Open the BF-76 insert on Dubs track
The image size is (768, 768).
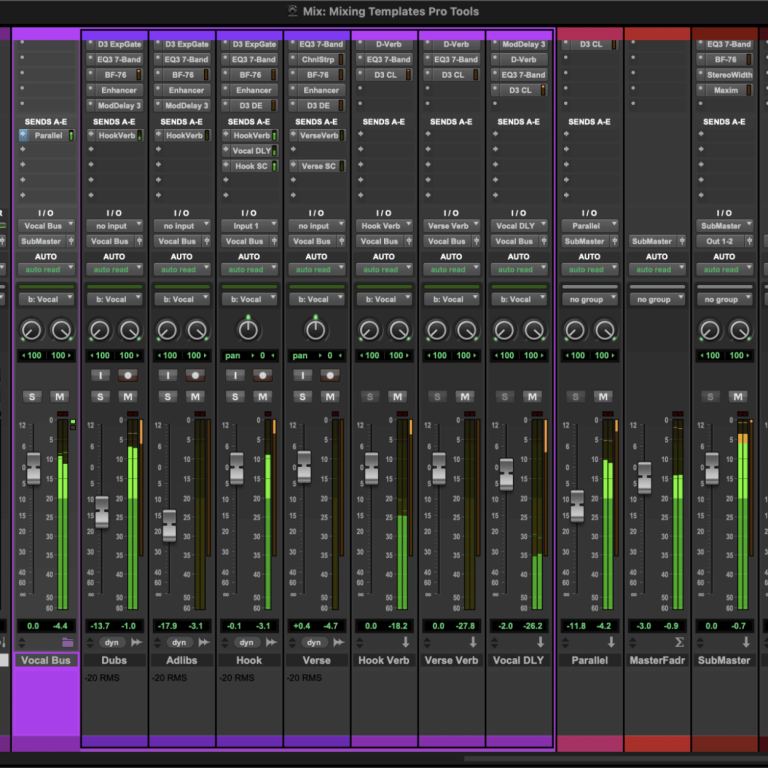pos(114,75)
